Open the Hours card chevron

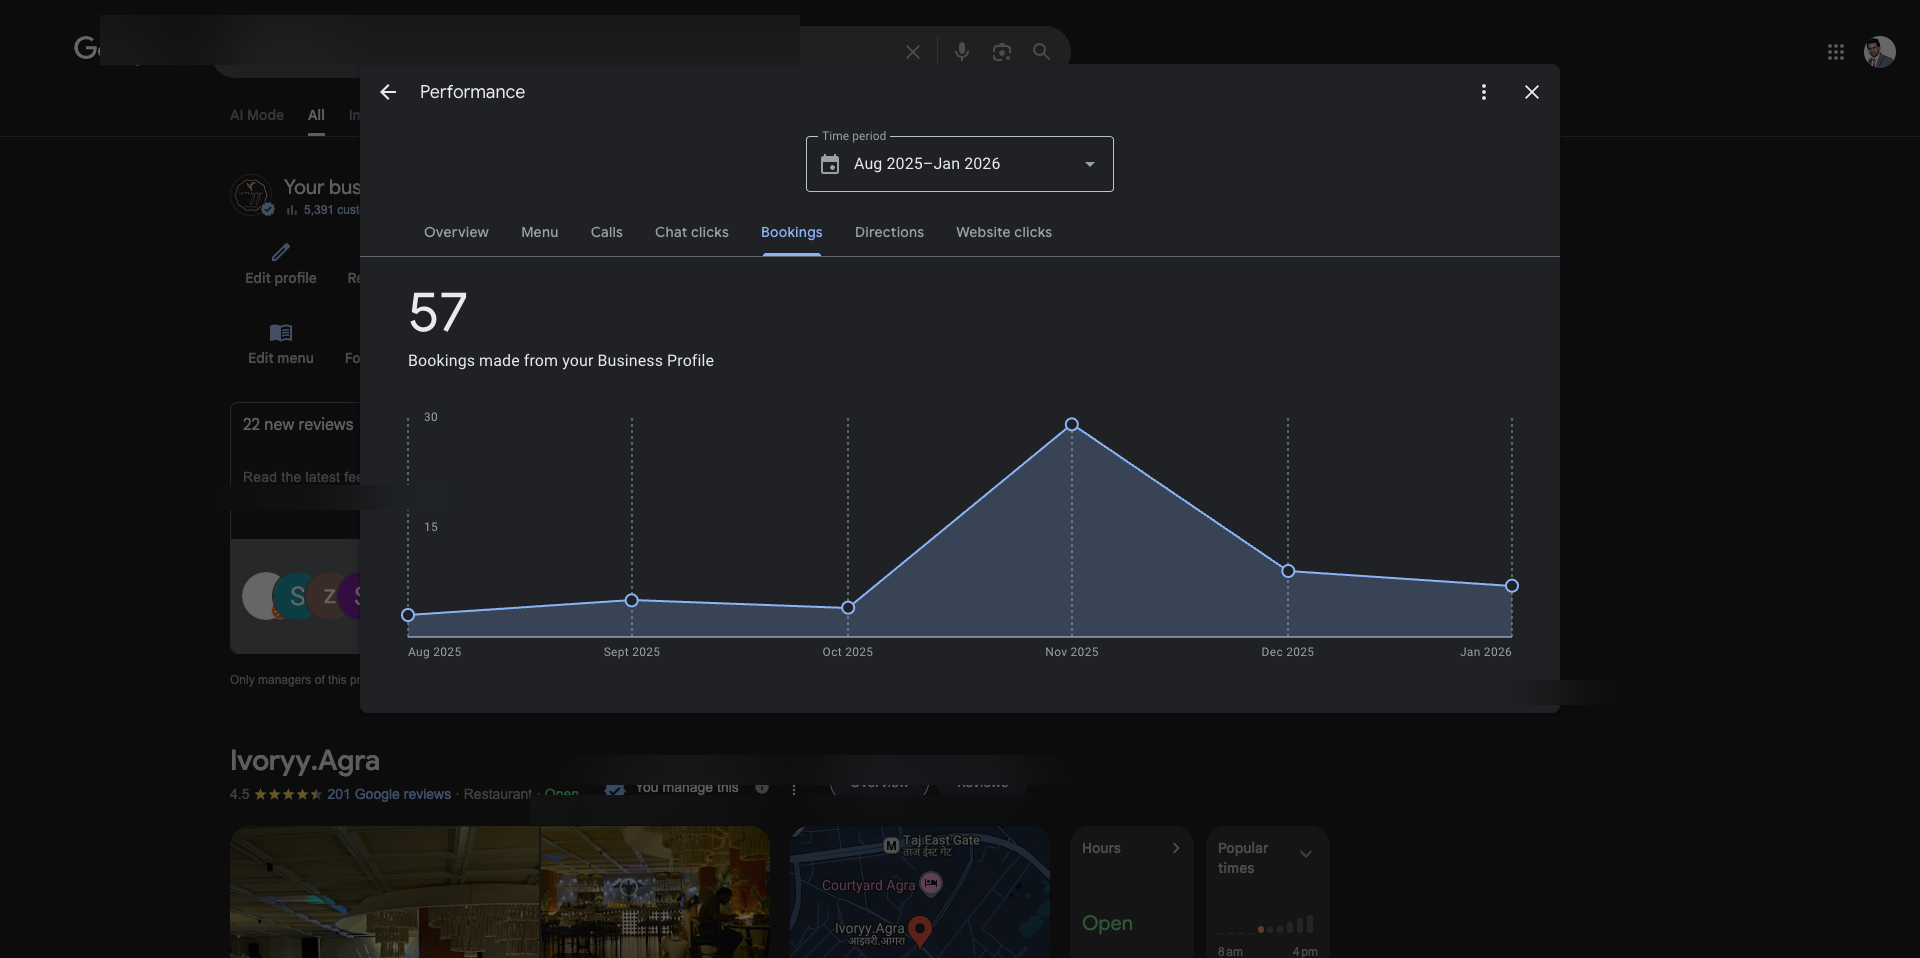click(1176, 848)
